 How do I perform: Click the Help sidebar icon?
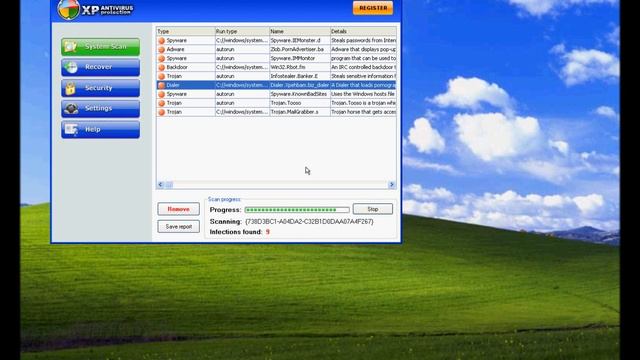coord(71,129)
